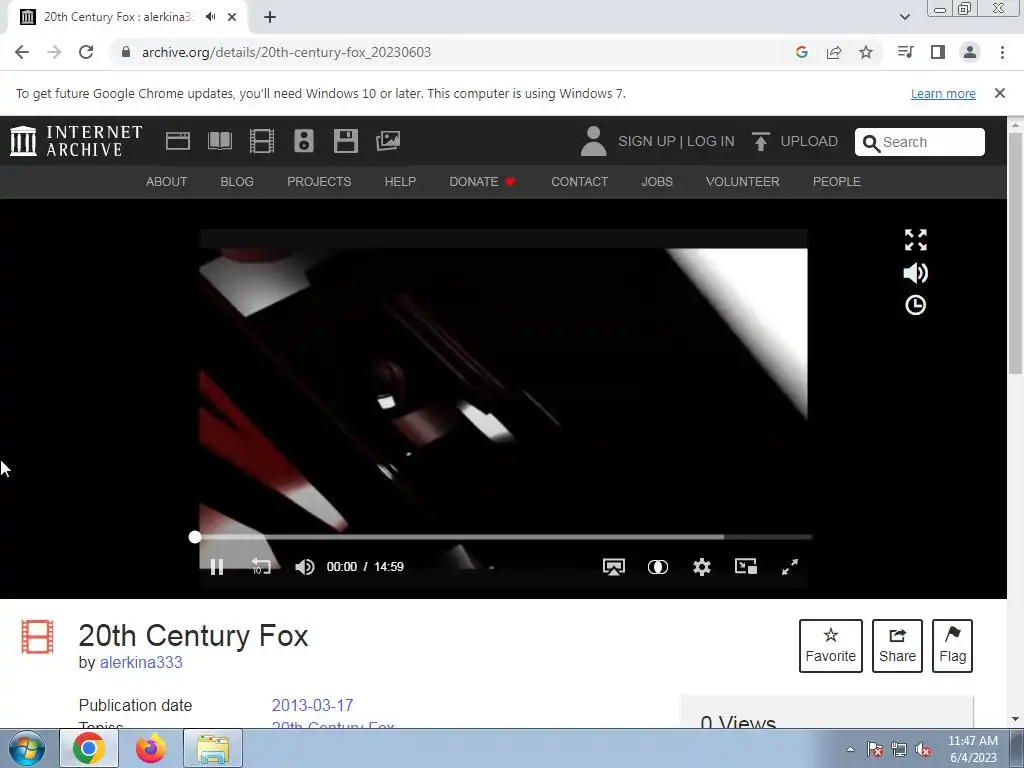This screenshot has height=768, width=1024.
Task: Open the Web (Wayback) media icon
Action: [178, 141]
